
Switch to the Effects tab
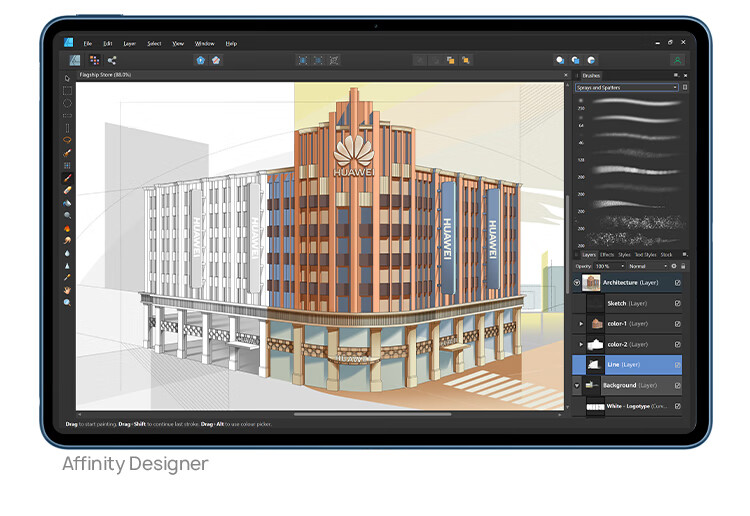607,255
